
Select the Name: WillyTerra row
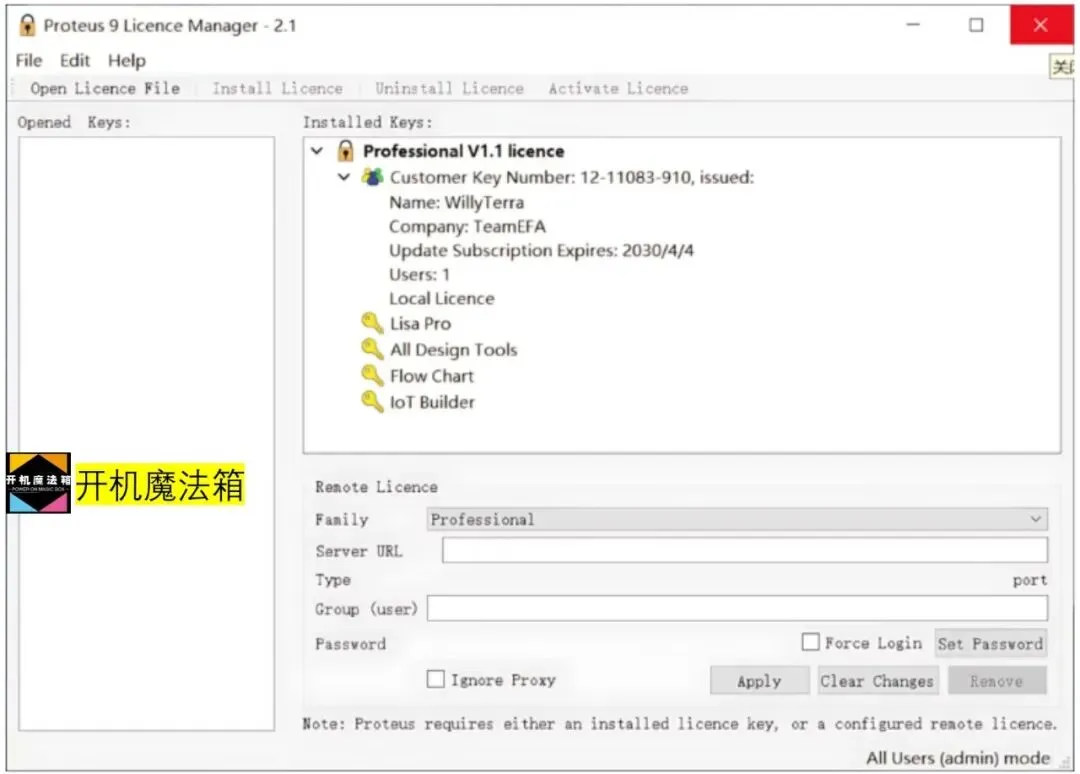click(x=456, y=202)
